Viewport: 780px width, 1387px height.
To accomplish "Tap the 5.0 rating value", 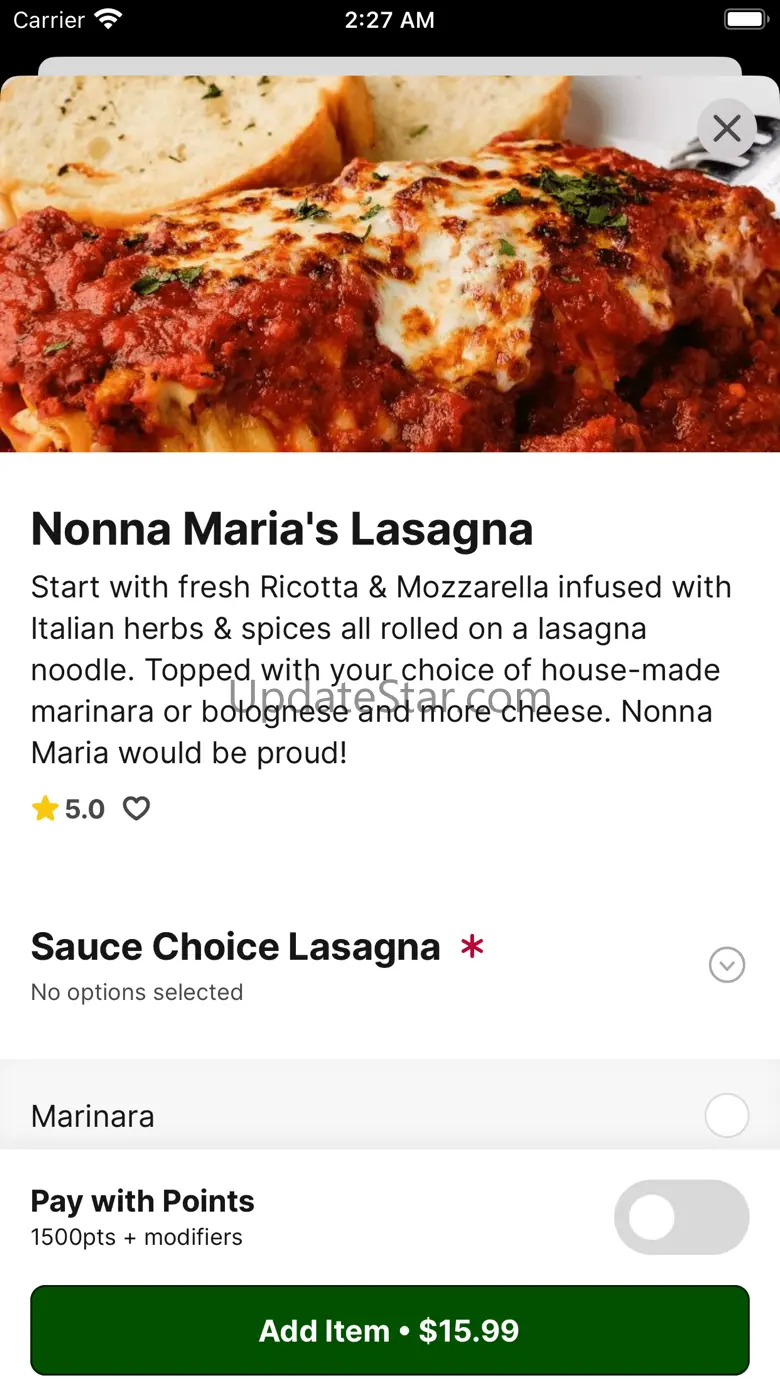I will click(x=85, y=809).
